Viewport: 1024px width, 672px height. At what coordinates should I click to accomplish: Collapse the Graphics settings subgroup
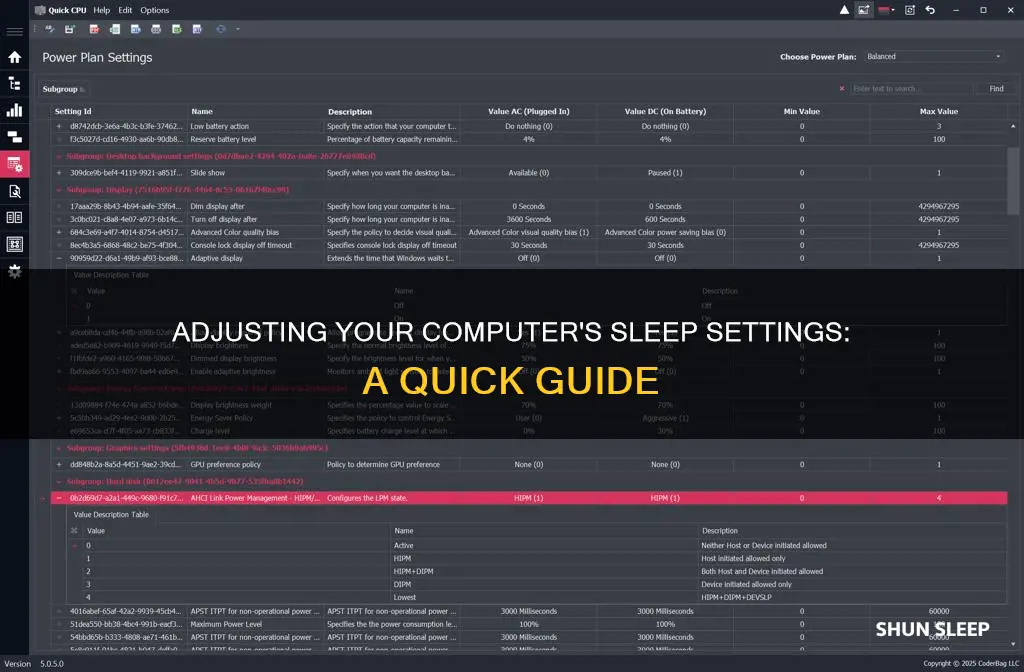pyautogui.click(x=59, y=449)
